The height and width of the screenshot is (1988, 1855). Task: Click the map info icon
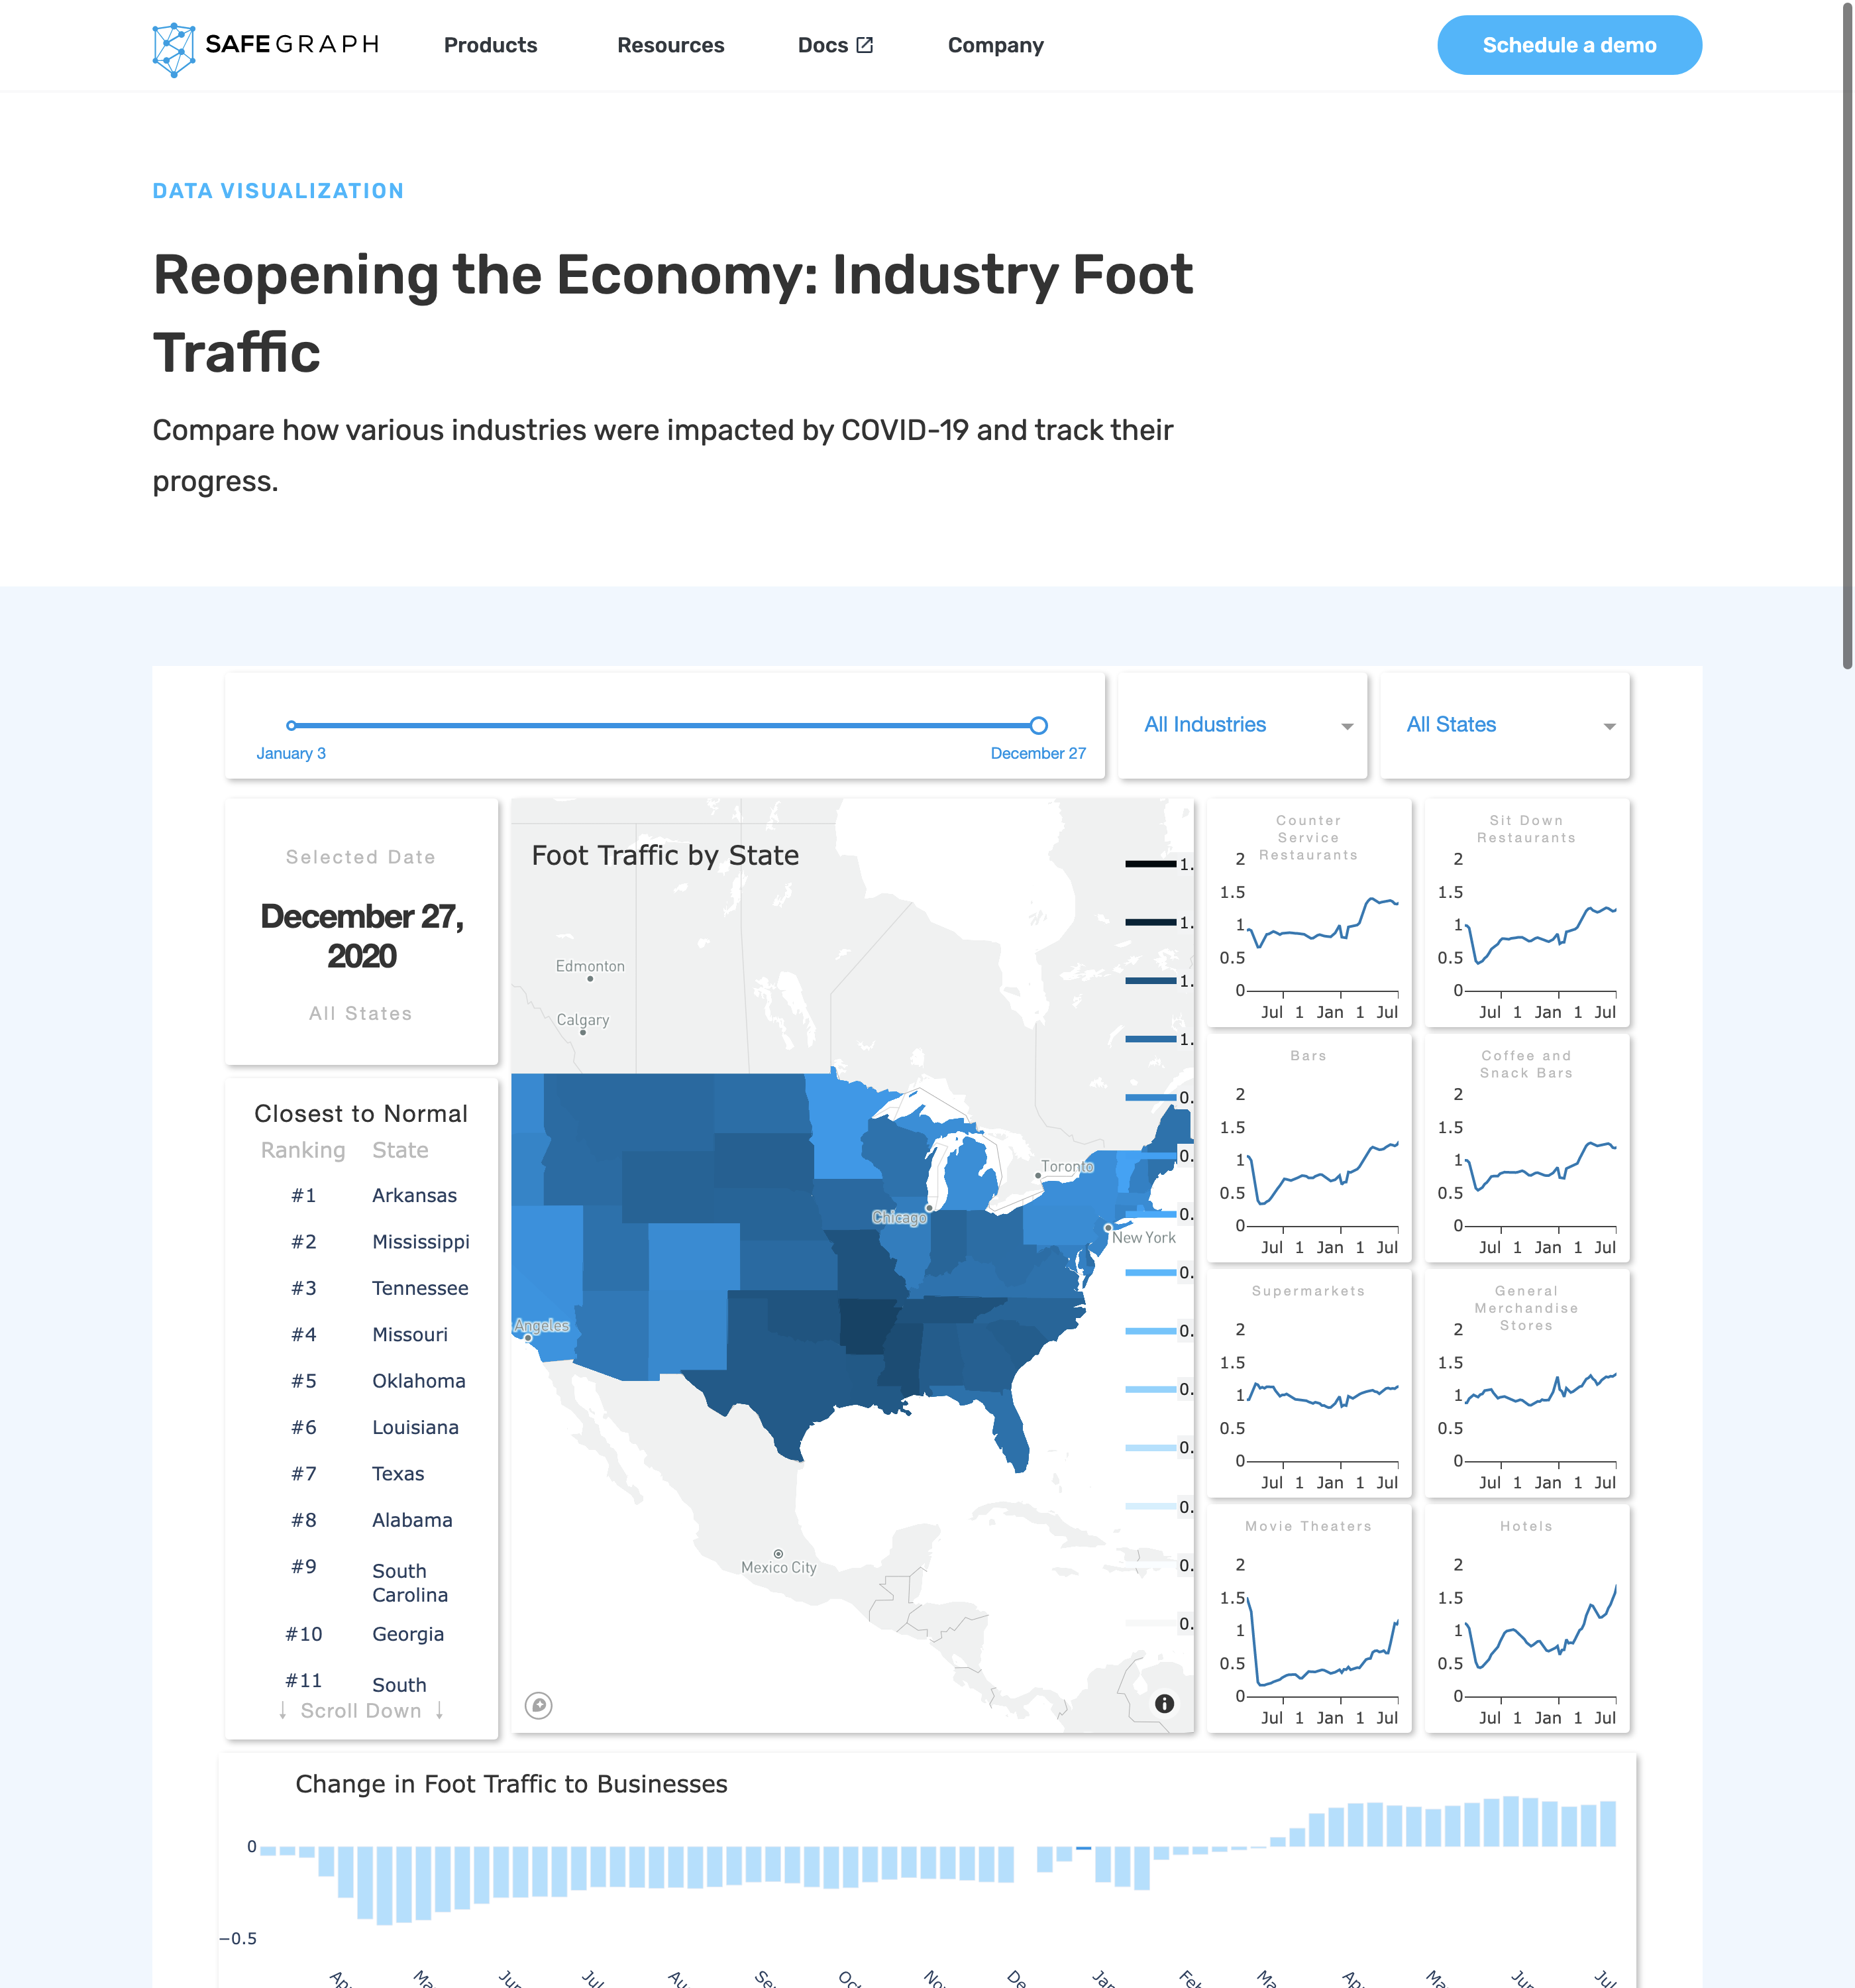pos(1164,1703)
